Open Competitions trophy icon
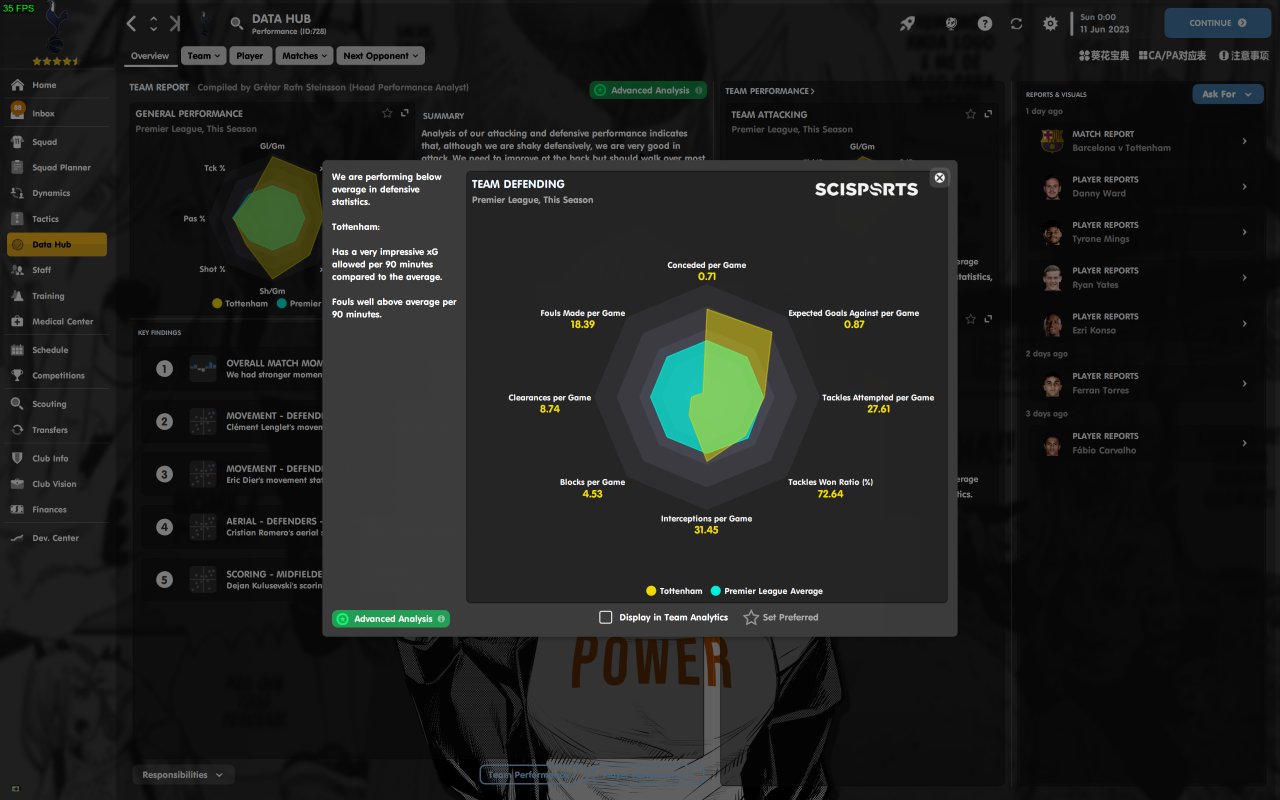This screenshot has width=1280, height=800. [17, 376]
